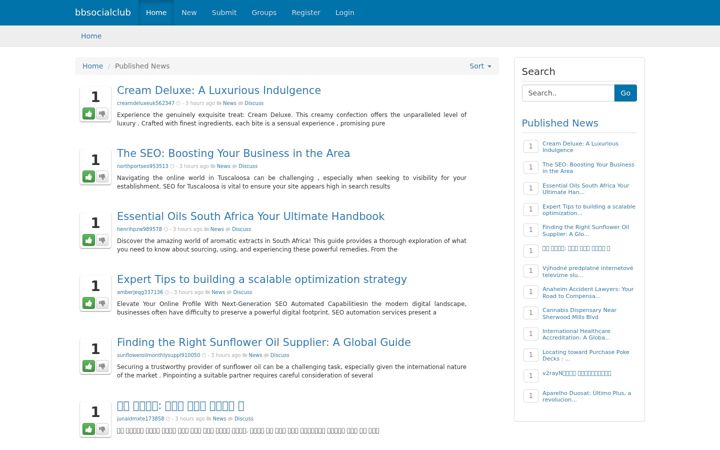
Task: Click News category under Expert Tips post
Action: coord(218,292)
